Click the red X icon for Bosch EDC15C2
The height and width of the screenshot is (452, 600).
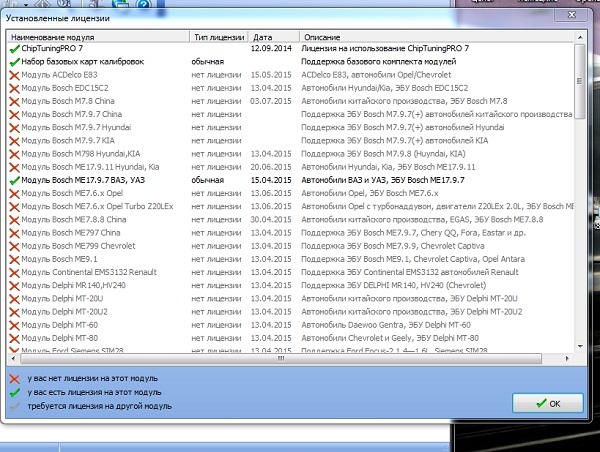point(13,88)
